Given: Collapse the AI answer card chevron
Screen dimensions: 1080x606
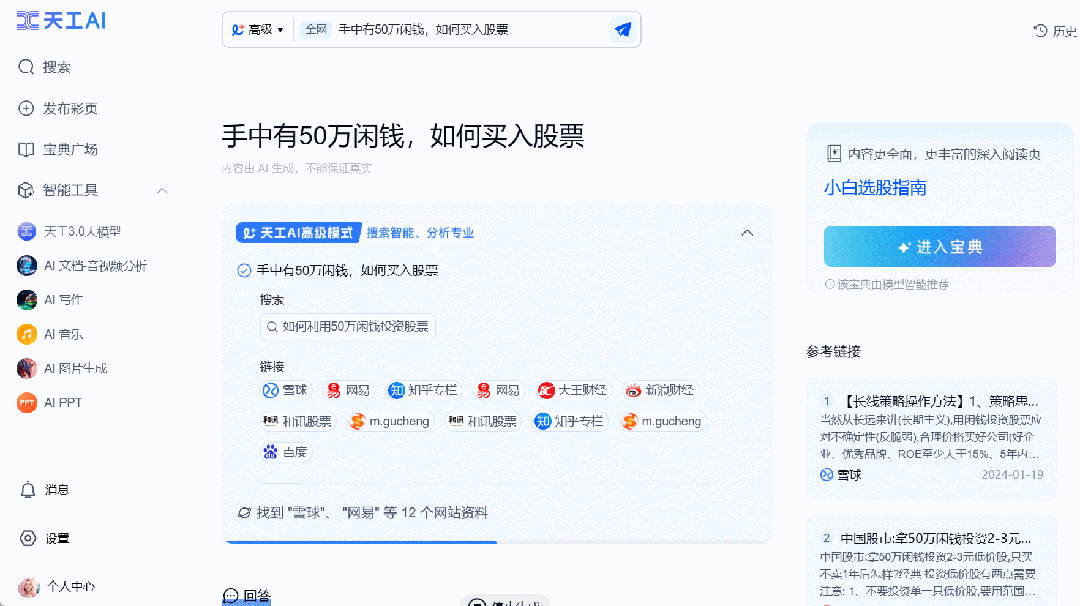Looking at the screenshot, I should 747,231.
